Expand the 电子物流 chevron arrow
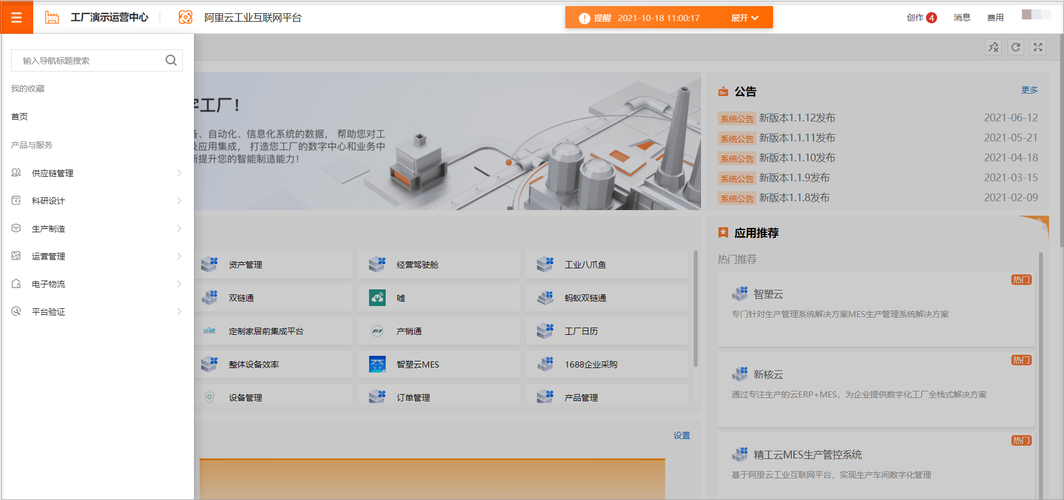The width and height of the screenshot is (1064, 500). click(x=179, y=284)
